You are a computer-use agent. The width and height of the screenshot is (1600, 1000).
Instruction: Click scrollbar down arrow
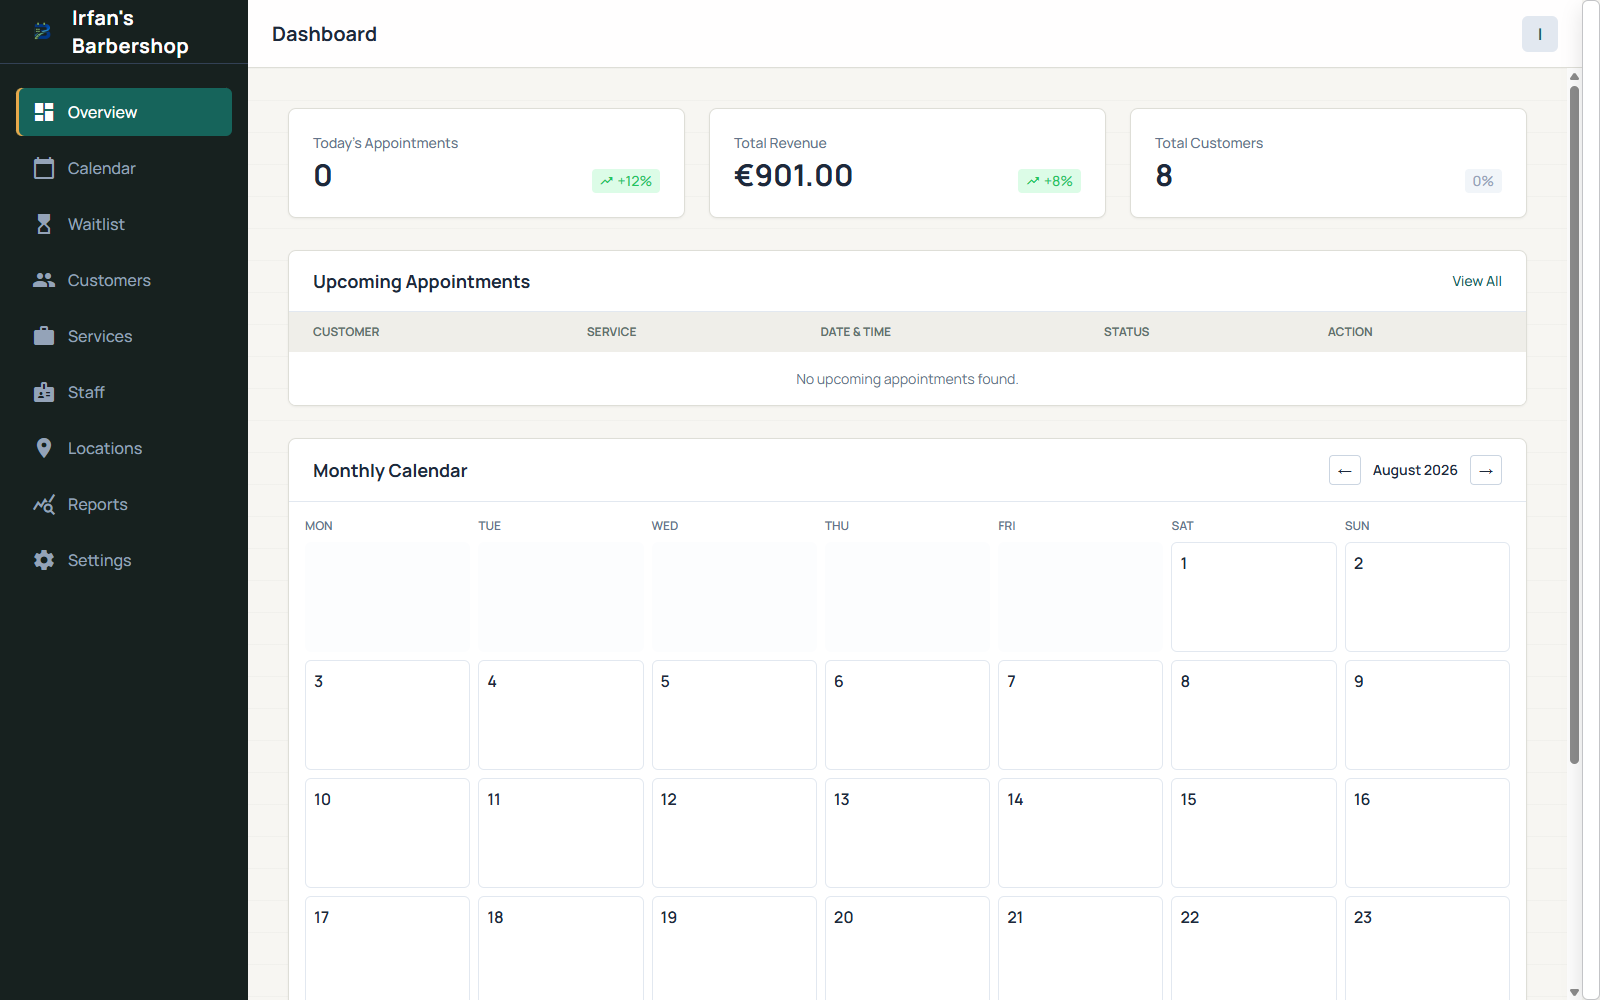pos(1574,992)
